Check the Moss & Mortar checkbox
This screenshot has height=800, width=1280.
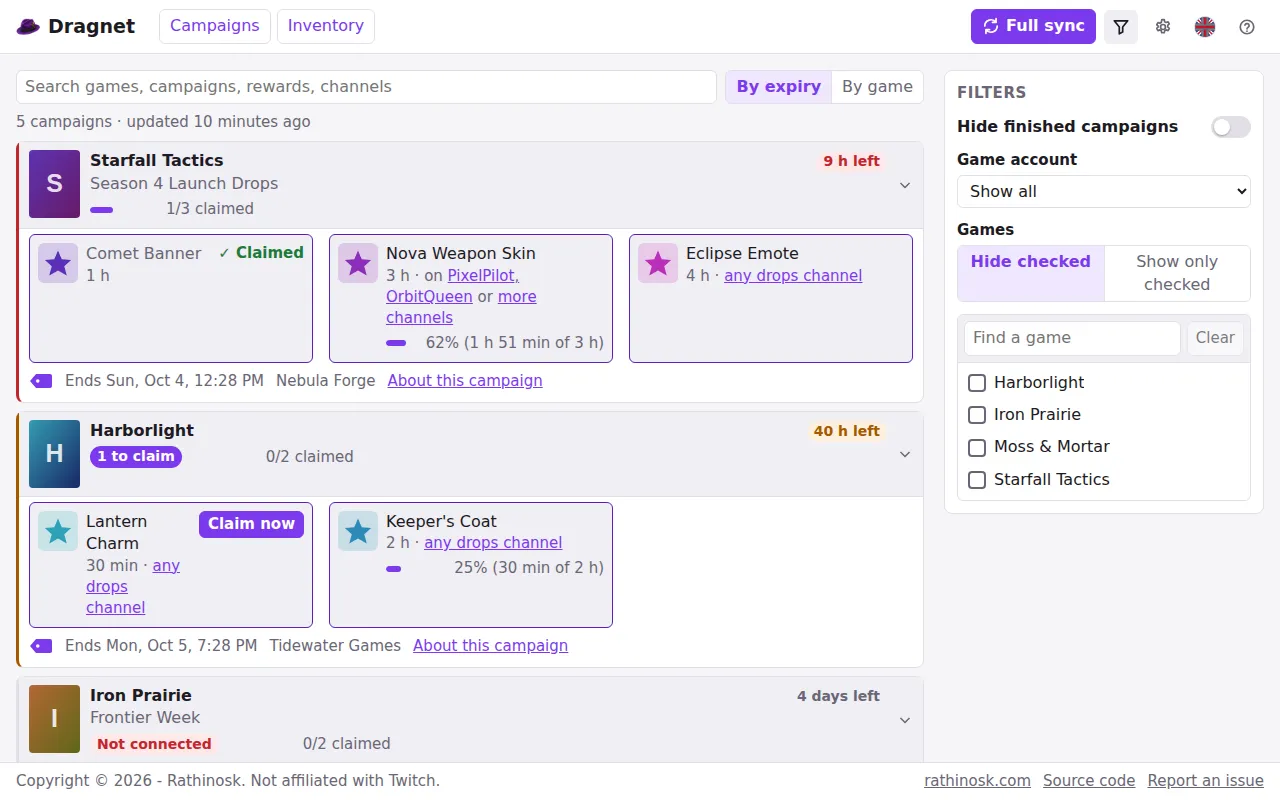click(977, 447)
